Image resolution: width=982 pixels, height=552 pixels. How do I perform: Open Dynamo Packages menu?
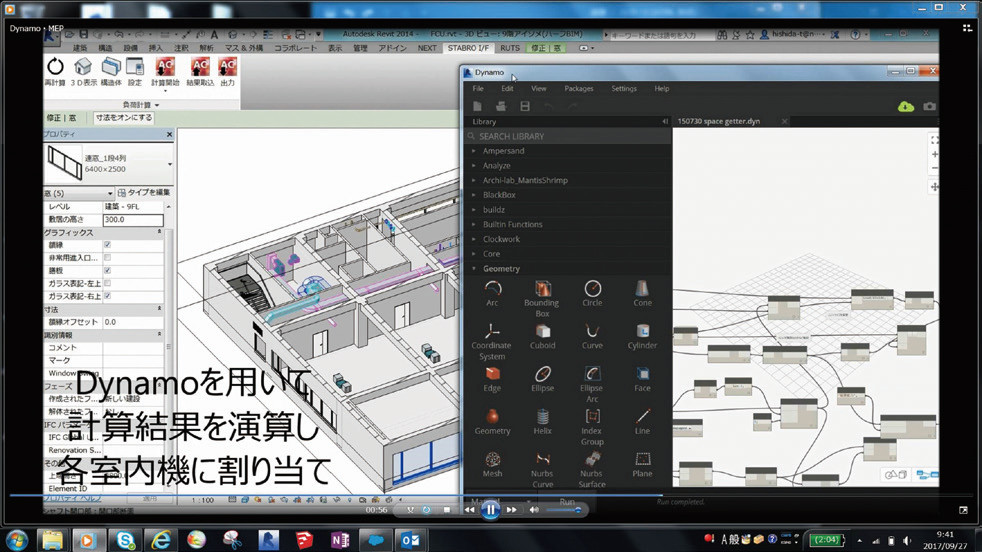point(579,89)
